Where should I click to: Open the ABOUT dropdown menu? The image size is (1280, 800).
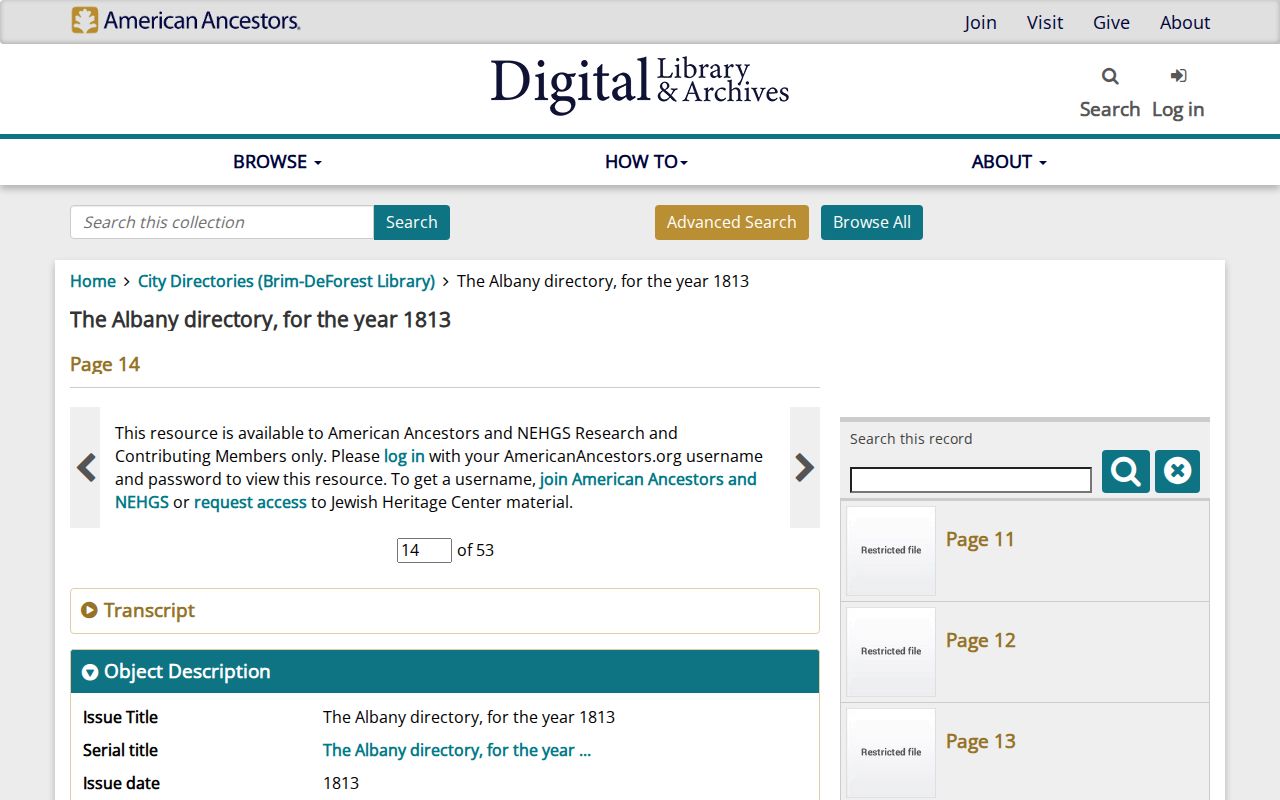1009,162
